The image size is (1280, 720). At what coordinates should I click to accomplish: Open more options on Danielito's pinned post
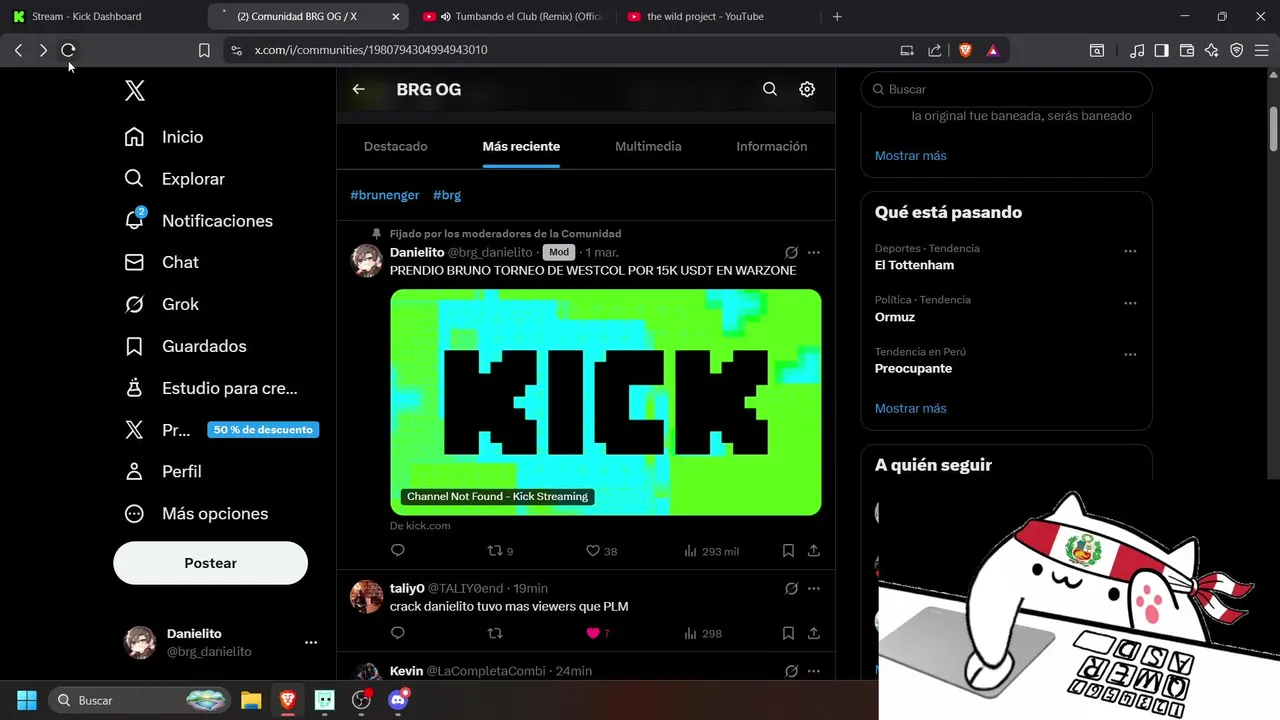(x=813, y=253)
